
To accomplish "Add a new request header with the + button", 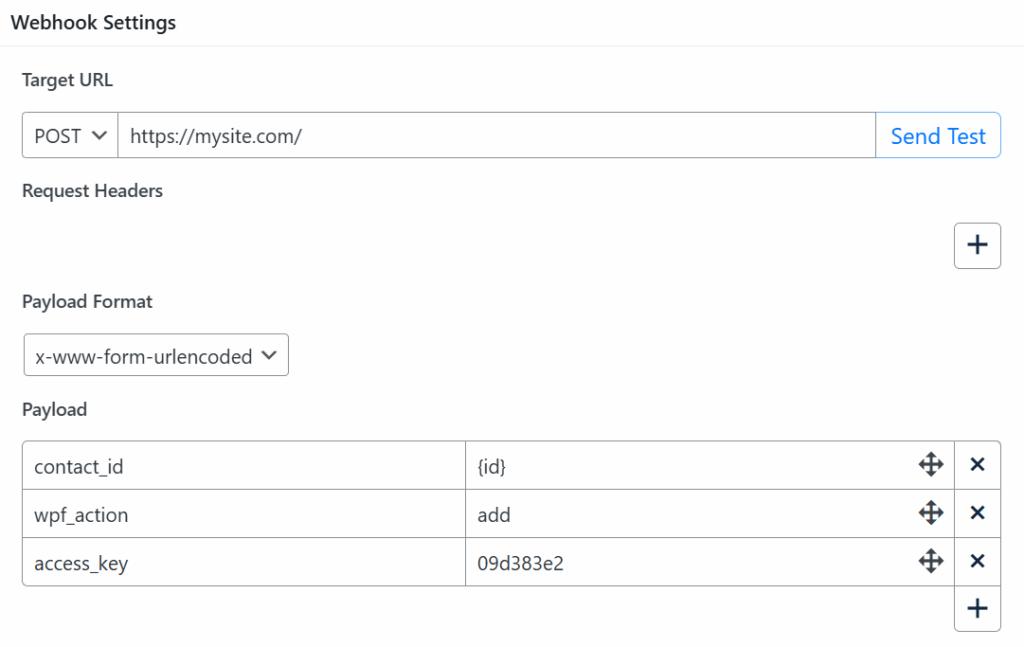I will [977, 245].
